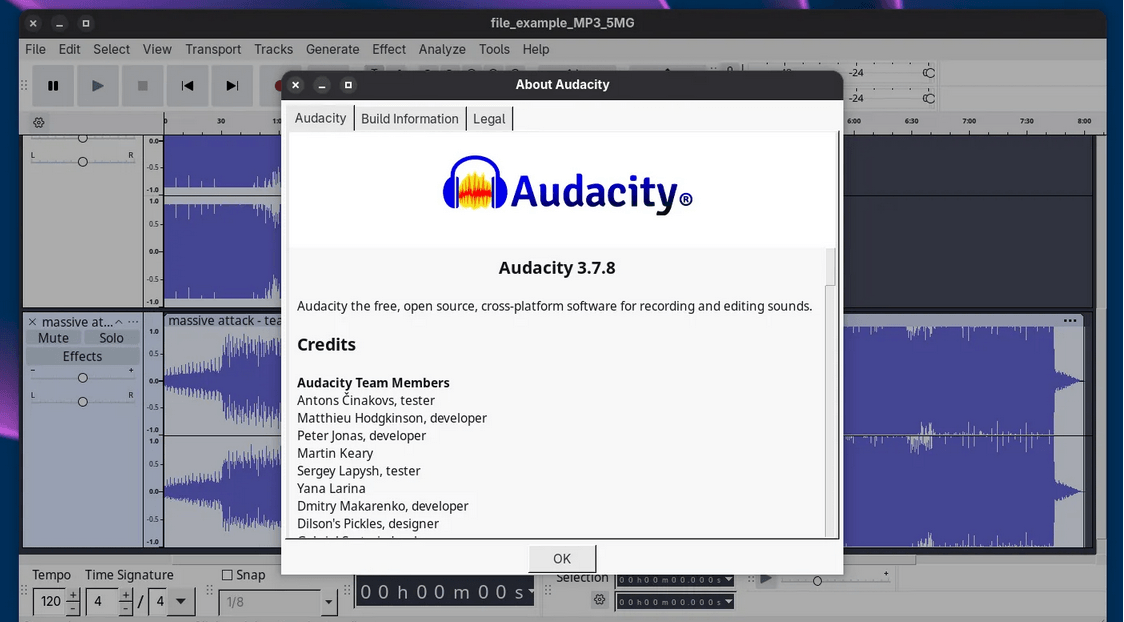
Task: Minimize the main Audacity window
Action: click(x=59, y=24)
